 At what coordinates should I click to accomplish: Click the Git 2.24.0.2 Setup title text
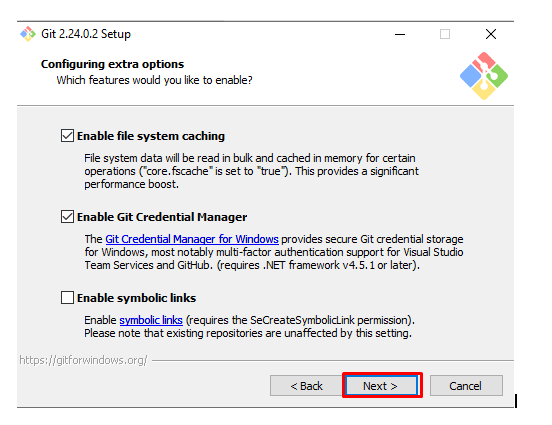pos(86,34)
